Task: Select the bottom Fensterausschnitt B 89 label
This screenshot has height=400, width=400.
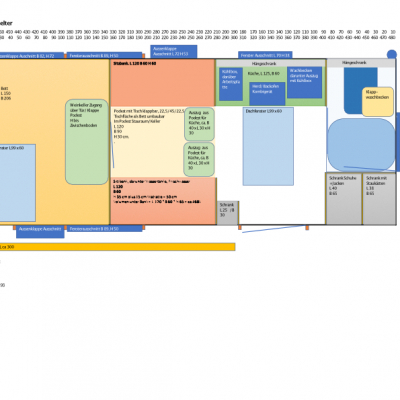Action: coord(105,229)
